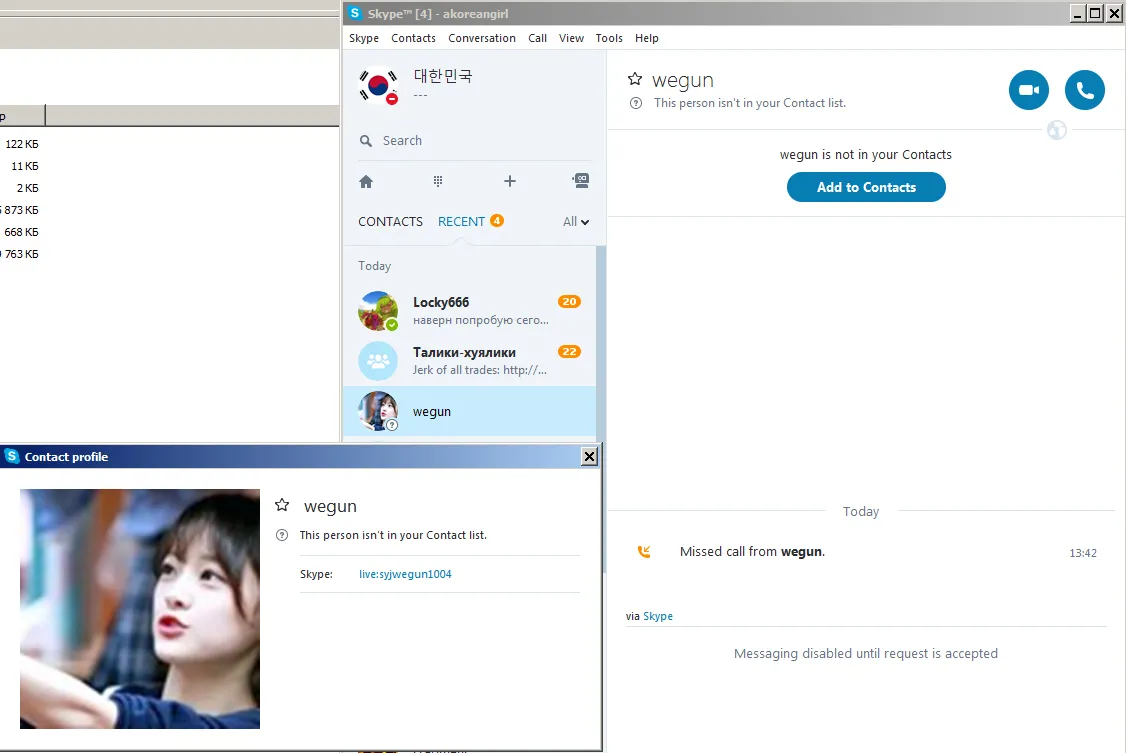The height and width of the screenshot is (753, 1126).
Task: Open the Tools menu
Action: [609, 38]
